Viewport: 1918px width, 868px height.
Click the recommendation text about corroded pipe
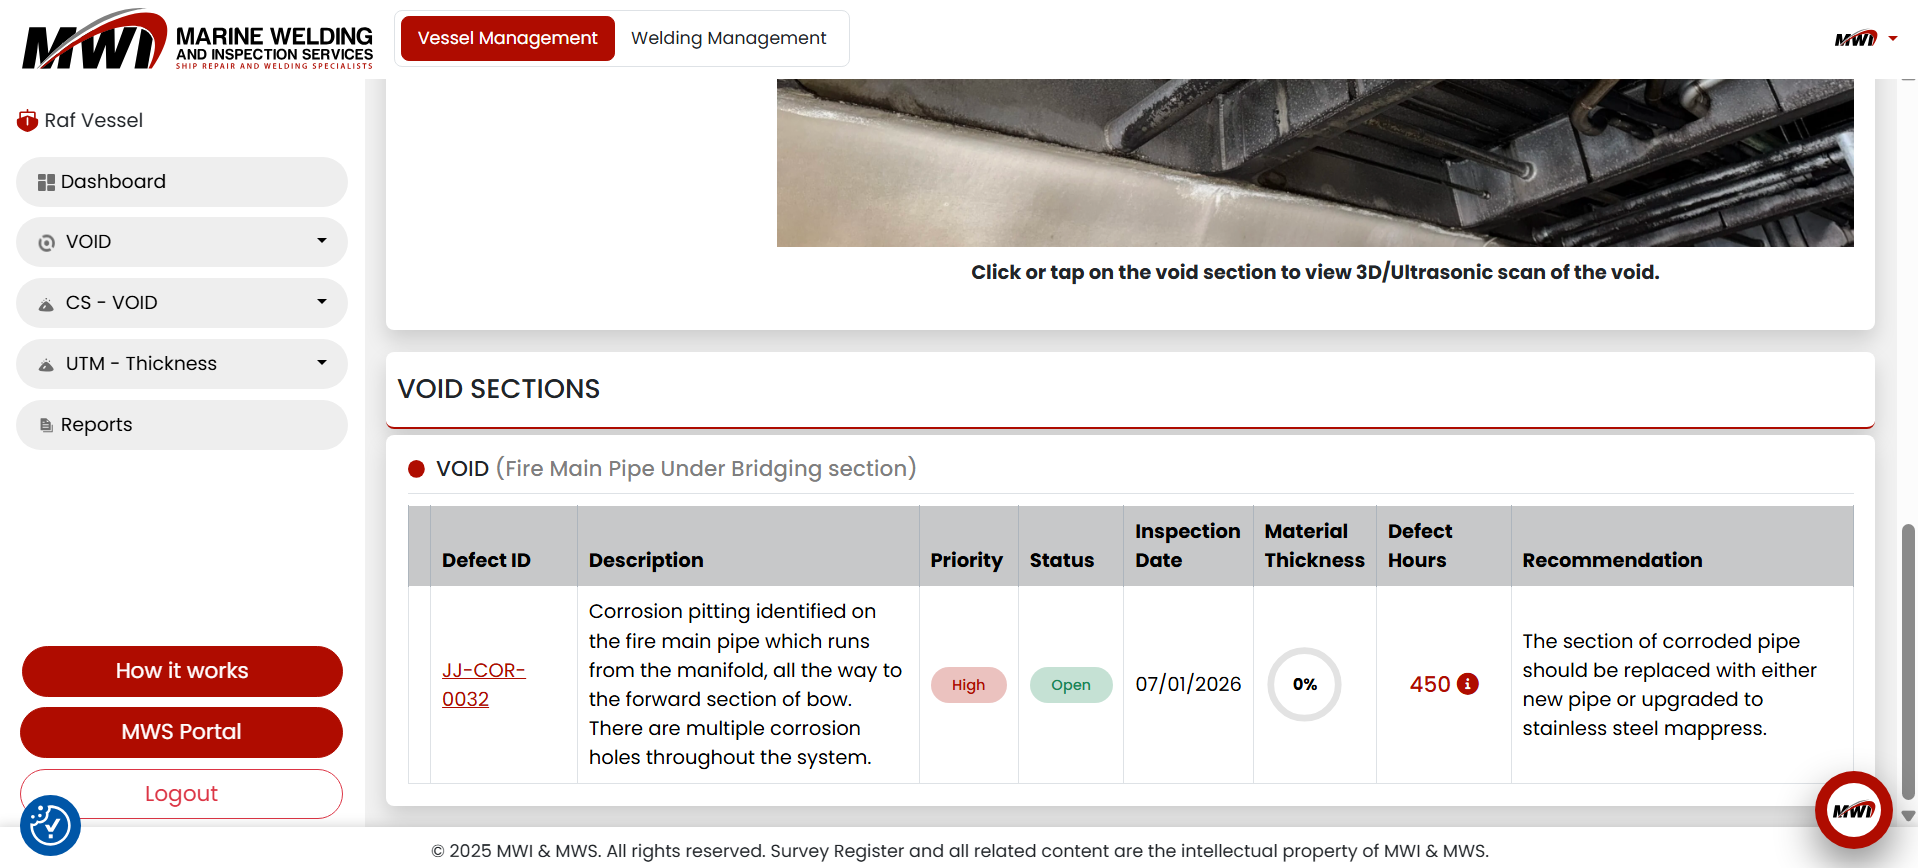[x=1670, y=685]
